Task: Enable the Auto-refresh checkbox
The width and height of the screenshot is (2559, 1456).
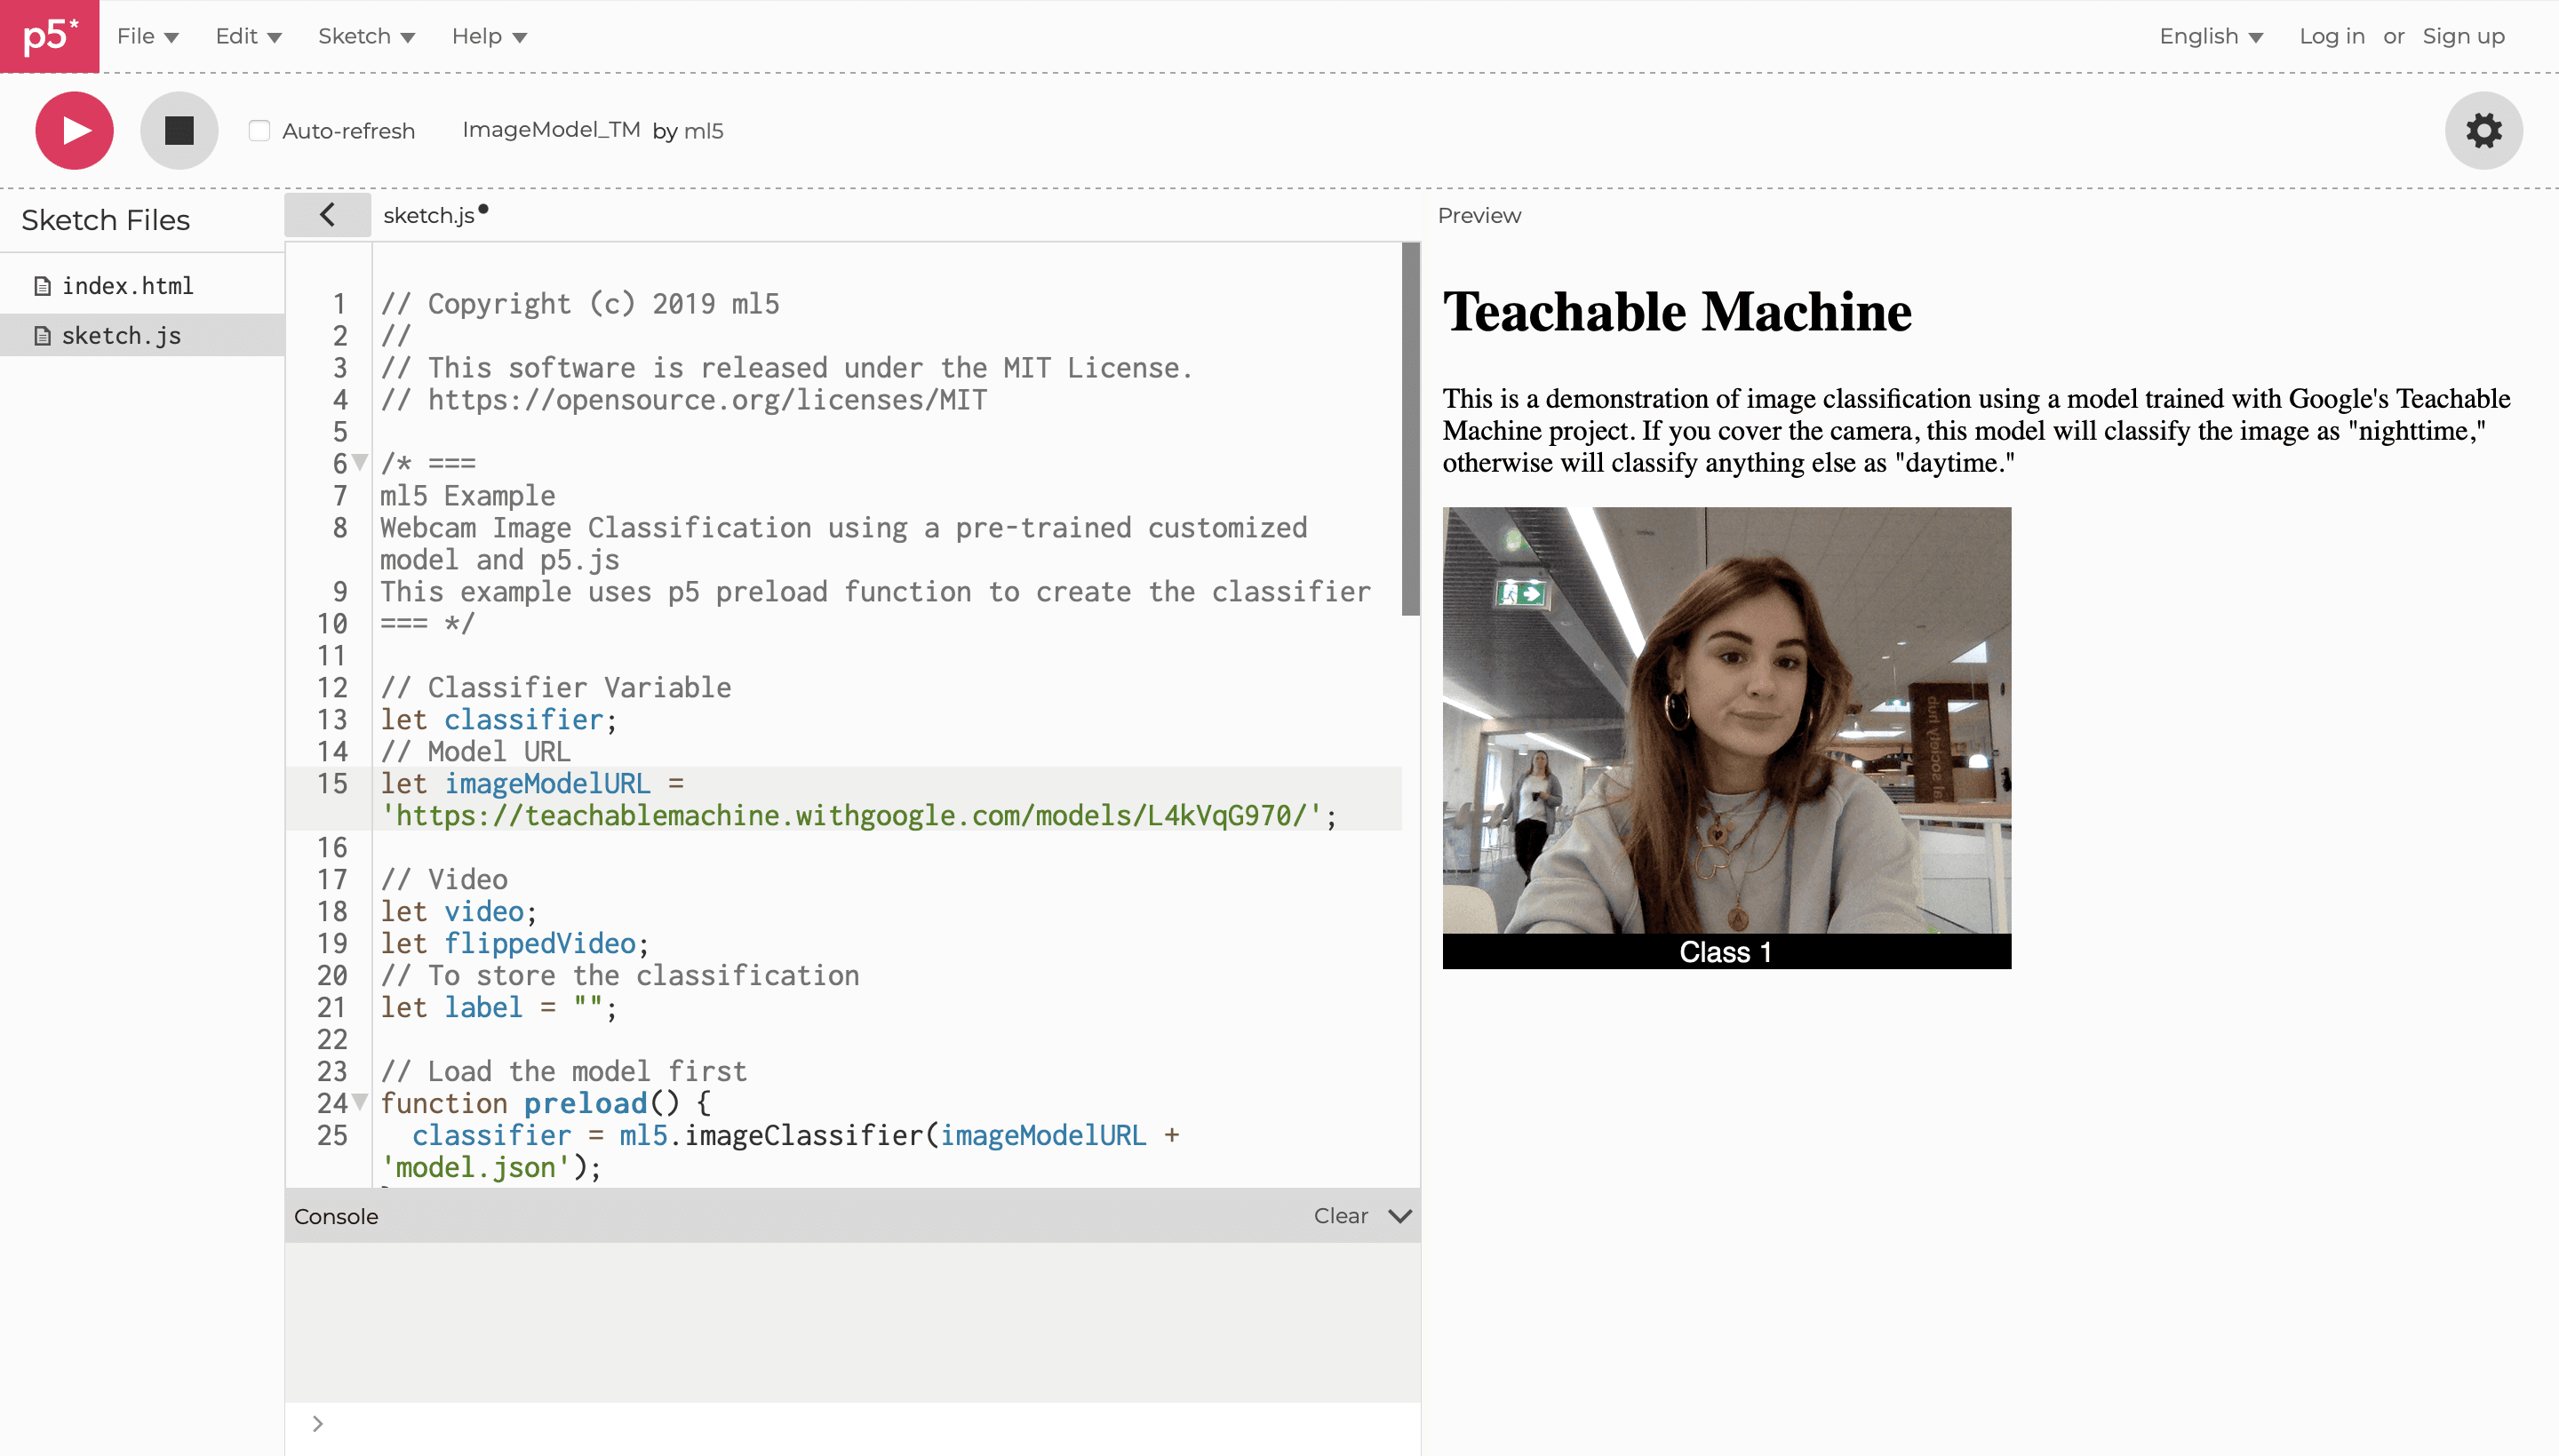Action: 259,131
